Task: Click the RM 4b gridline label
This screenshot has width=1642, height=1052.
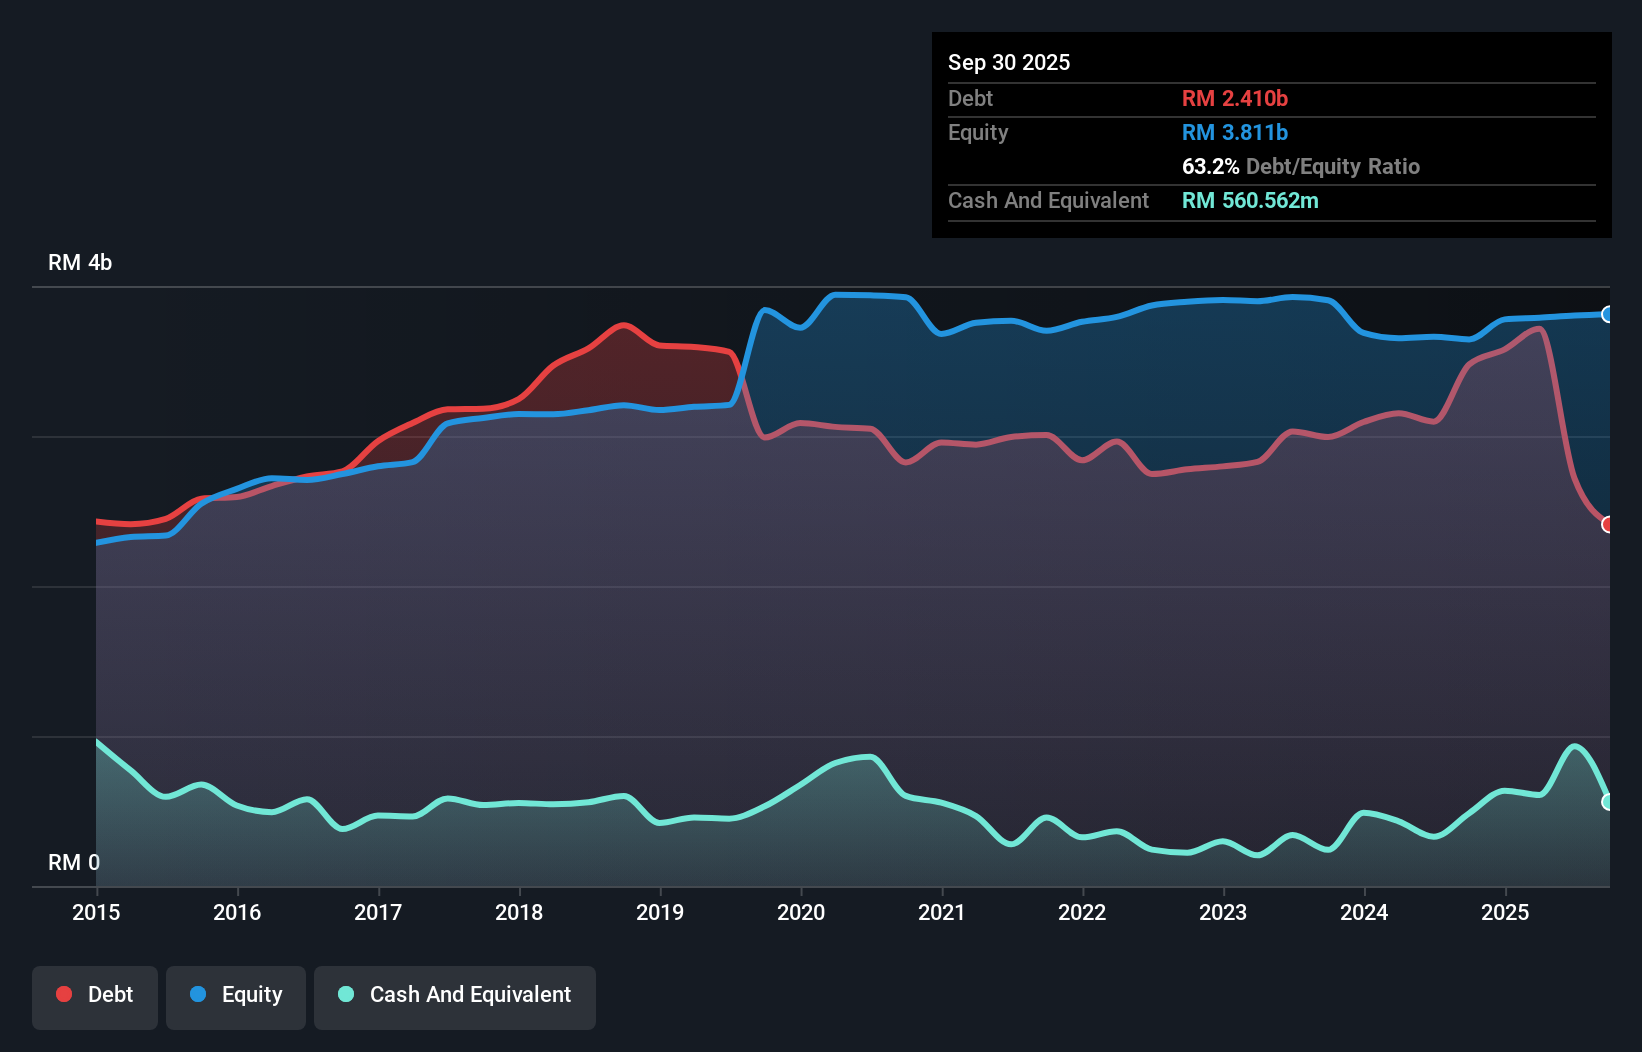Action: coord(80,262)
